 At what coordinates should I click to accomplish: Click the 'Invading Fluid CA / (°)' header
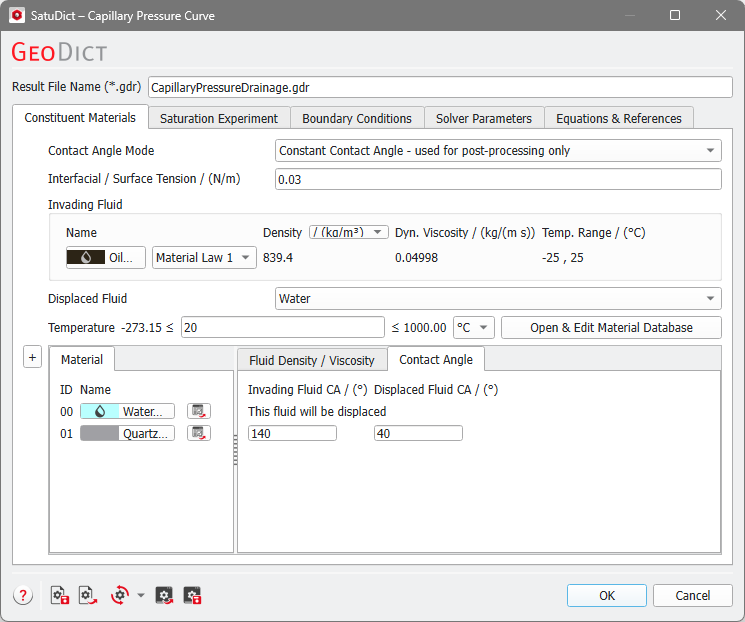click(x=307, y=390)
